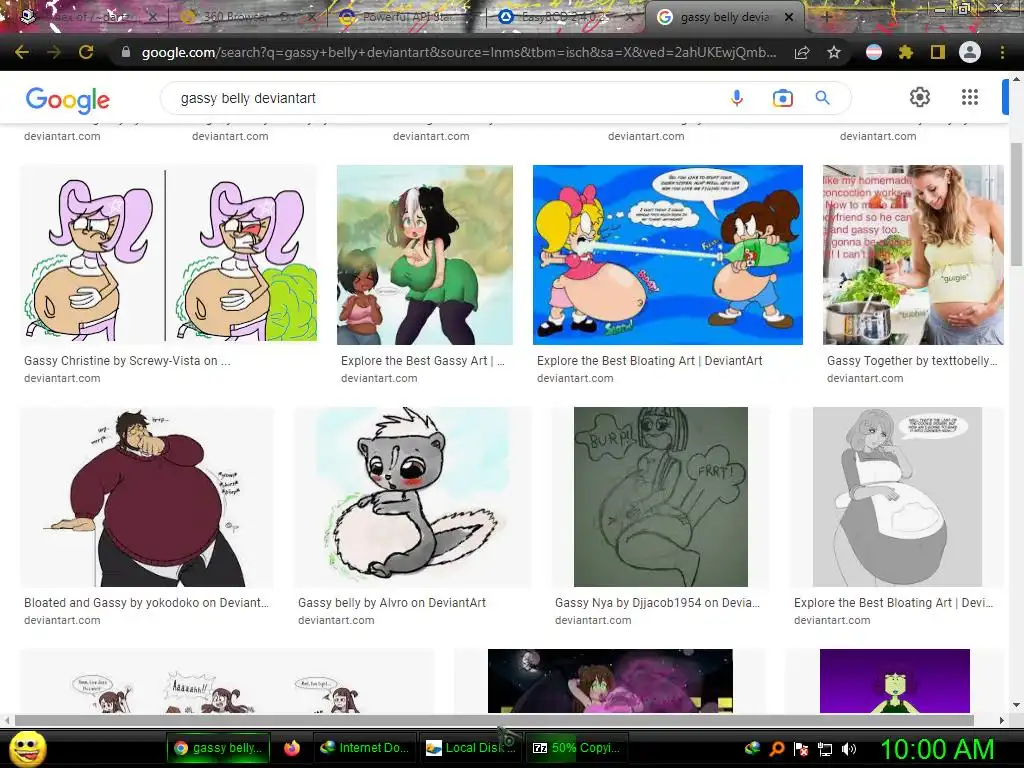Select the gassy belly deviantart tab
The image size is (1024, 768).
click(725, 17)
